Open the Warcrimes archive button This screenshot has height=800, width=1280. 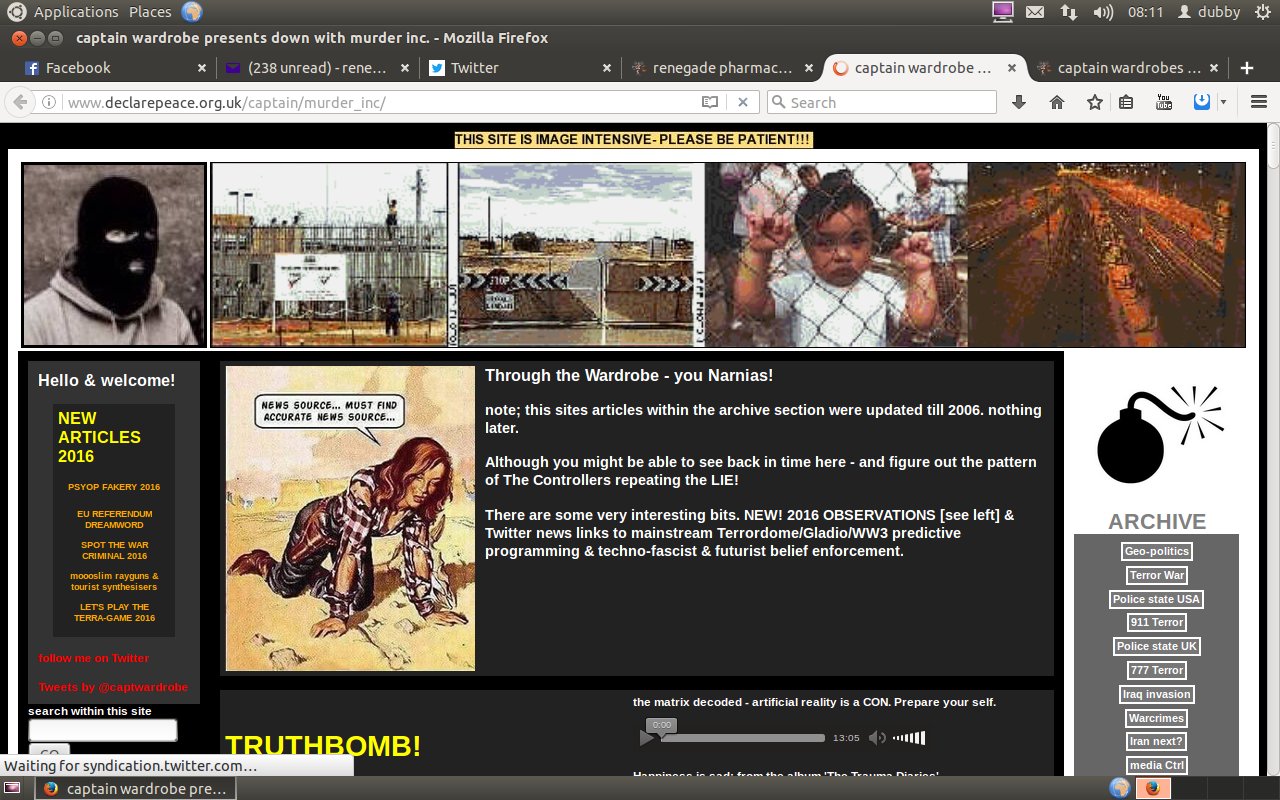1157,718
